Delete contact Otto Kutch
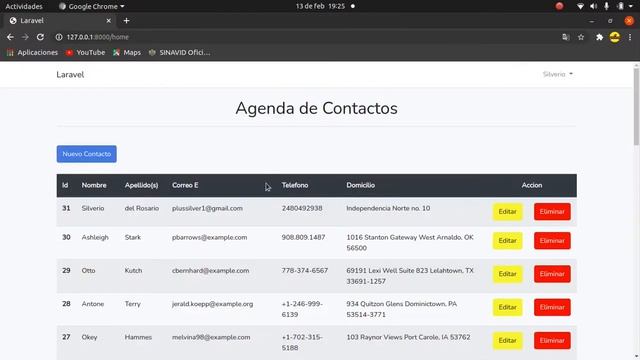 pos(552,274)
